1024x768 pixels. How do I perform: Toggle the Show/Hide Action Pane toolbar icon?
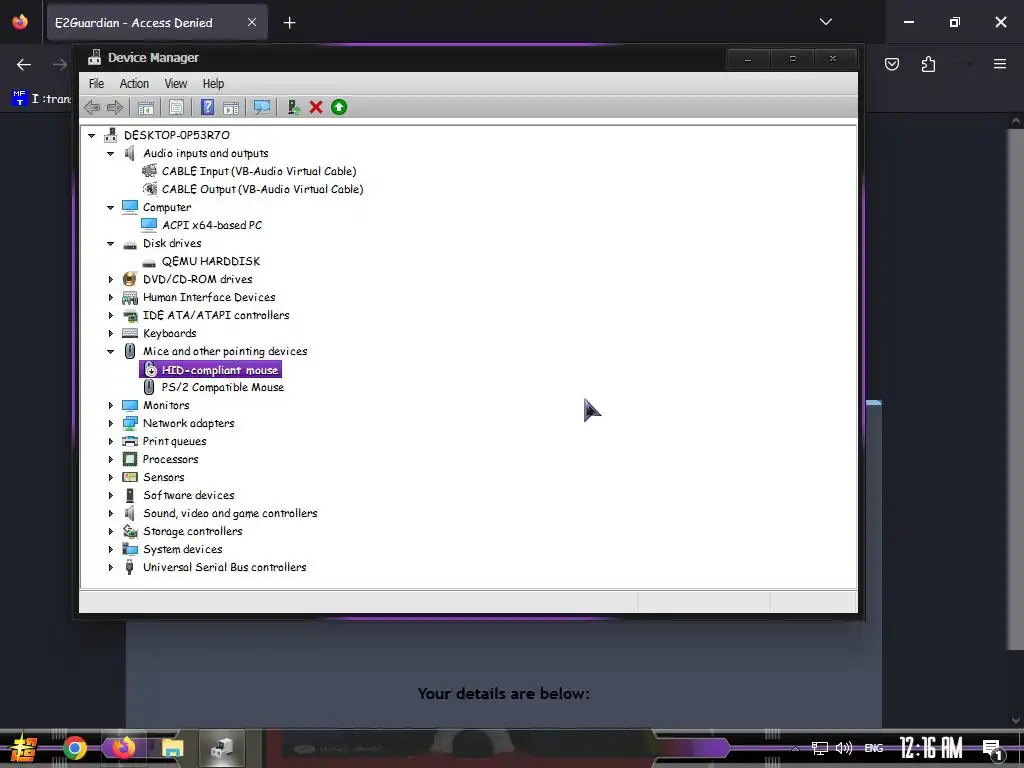231,107
